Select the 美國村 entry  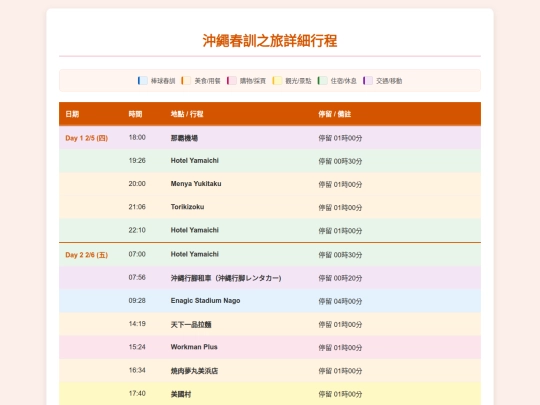click(x=181, y=394)
